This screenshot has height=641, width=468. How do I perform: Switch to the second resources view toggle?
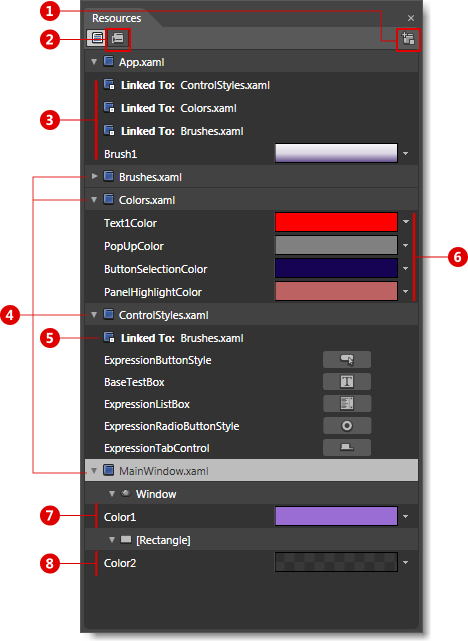click(118, 38)
